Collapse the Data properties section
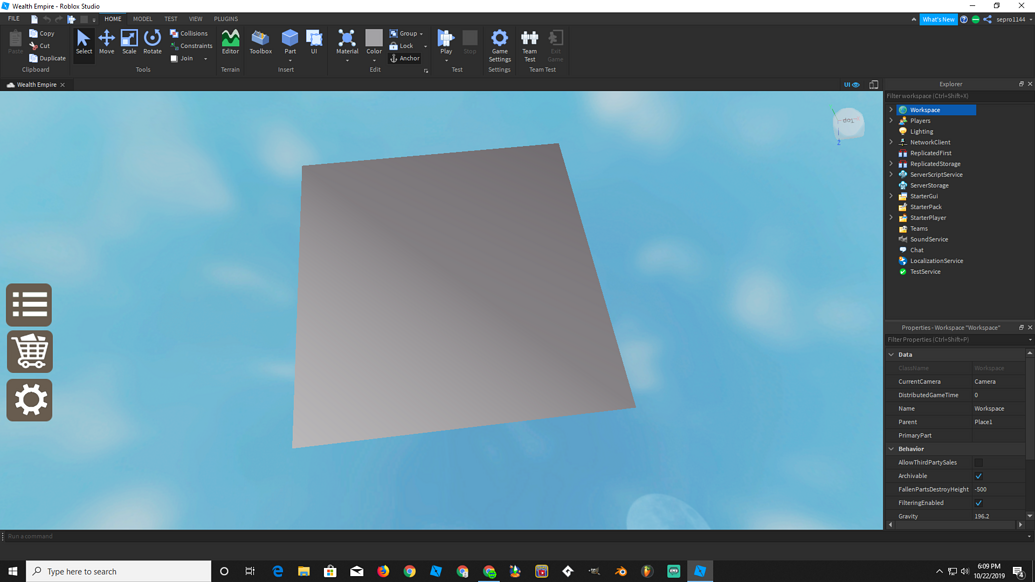Viewport: 1035px width, 582px height. tap(891, 354)
